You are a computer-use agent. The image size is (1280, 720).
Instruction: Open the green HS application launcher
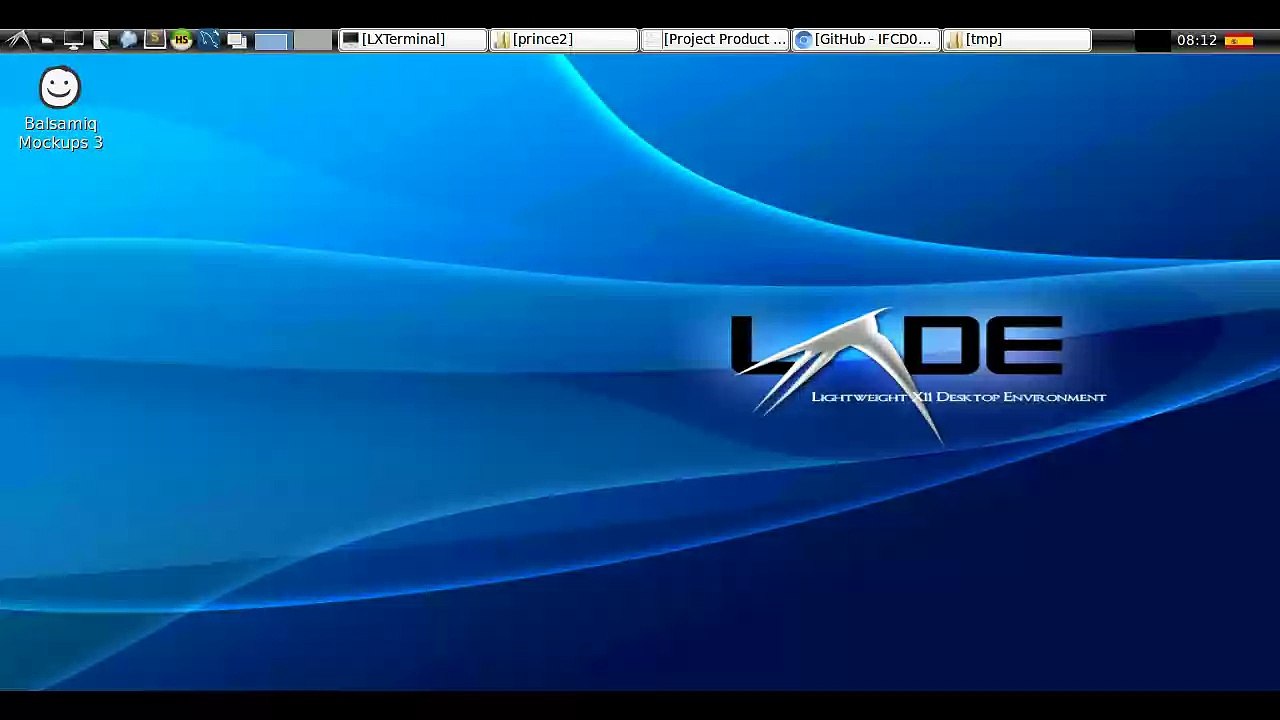point(182,40)
